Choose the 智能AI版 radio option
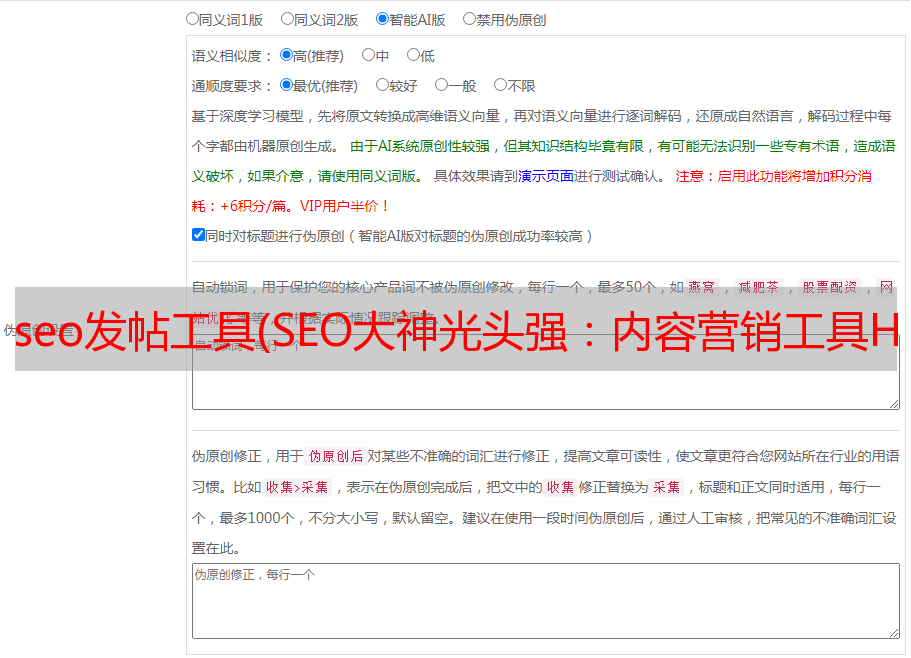Image resolution: width=911 pixels, height=658 pixels. [382, 19]
